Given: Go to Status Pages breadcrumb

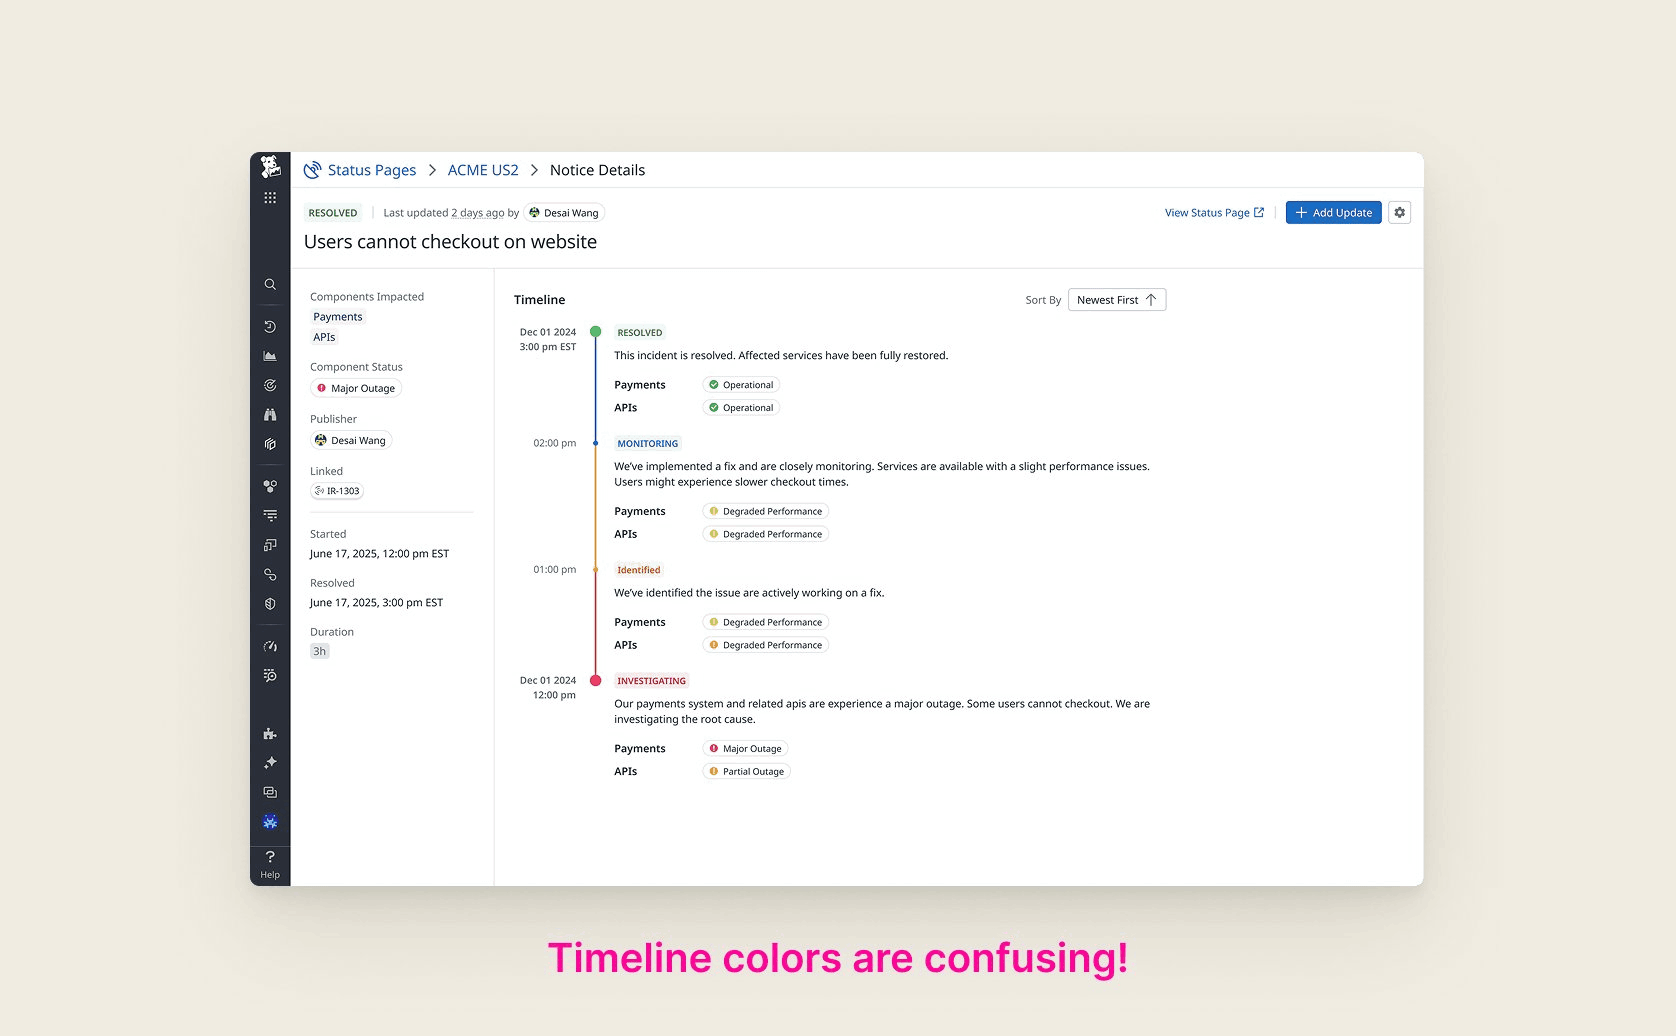Looking at the screenshot, I should tap(372, 170).
